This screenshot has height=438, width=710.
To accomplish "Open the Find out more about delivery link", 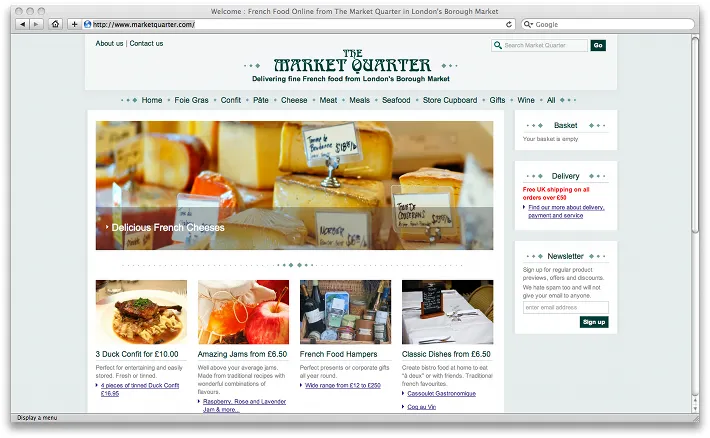I will 566,212.
